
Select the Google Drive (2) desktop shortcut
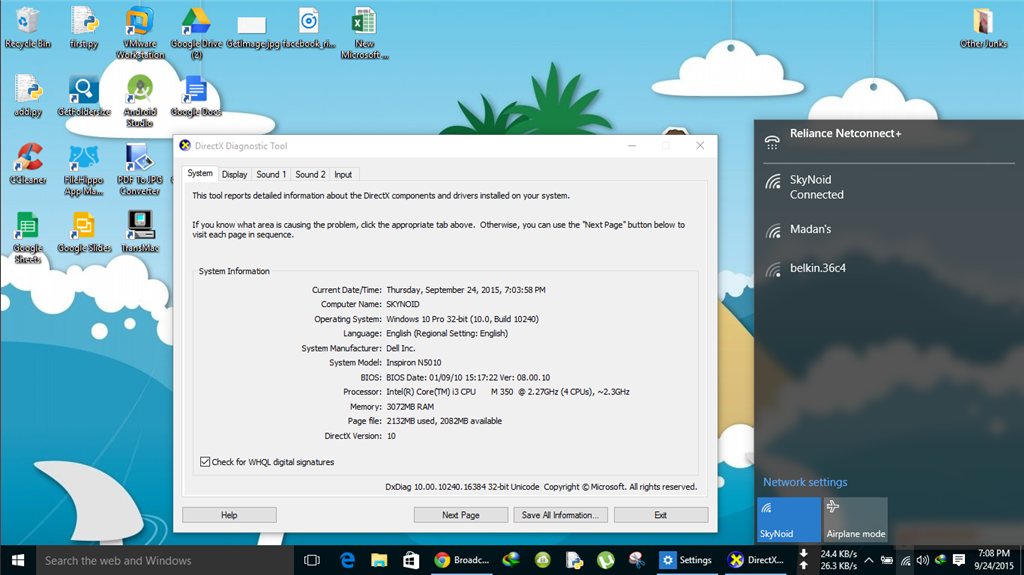coord(196,33)
